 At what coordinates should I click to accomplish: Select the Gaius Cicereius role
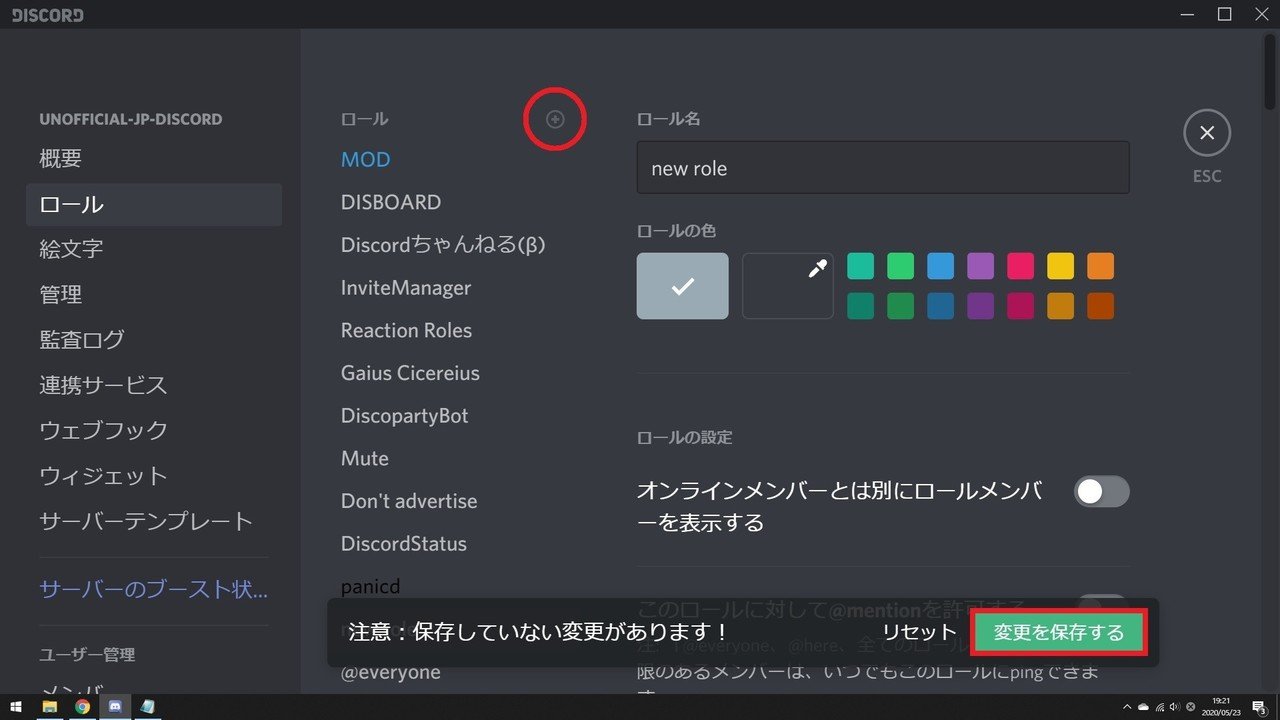(410, 373)
